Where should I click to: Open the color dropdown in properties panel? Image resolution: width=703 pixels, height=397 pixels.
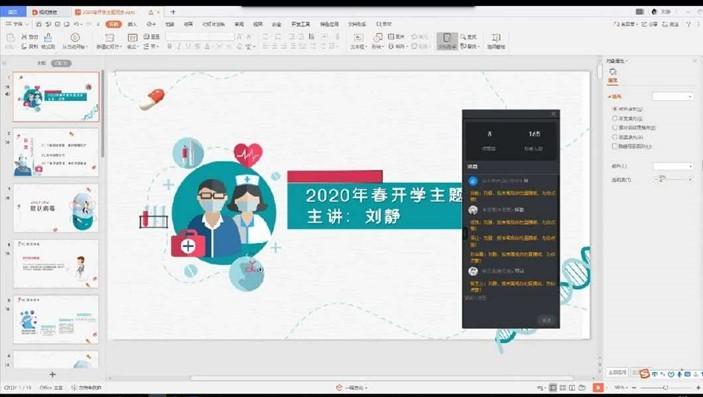pos(673,166)
